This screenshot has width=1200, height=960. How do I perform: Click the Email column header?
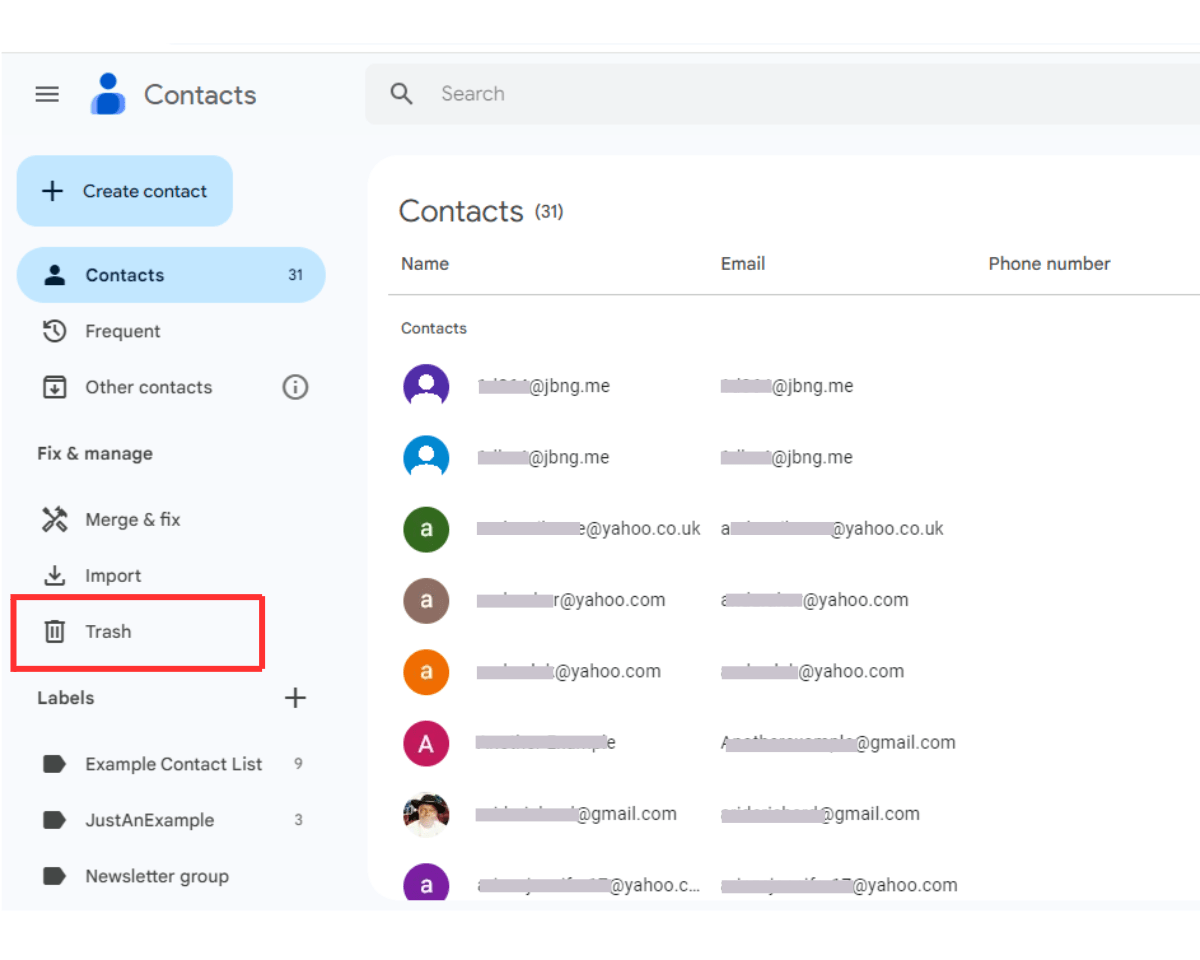743,264
